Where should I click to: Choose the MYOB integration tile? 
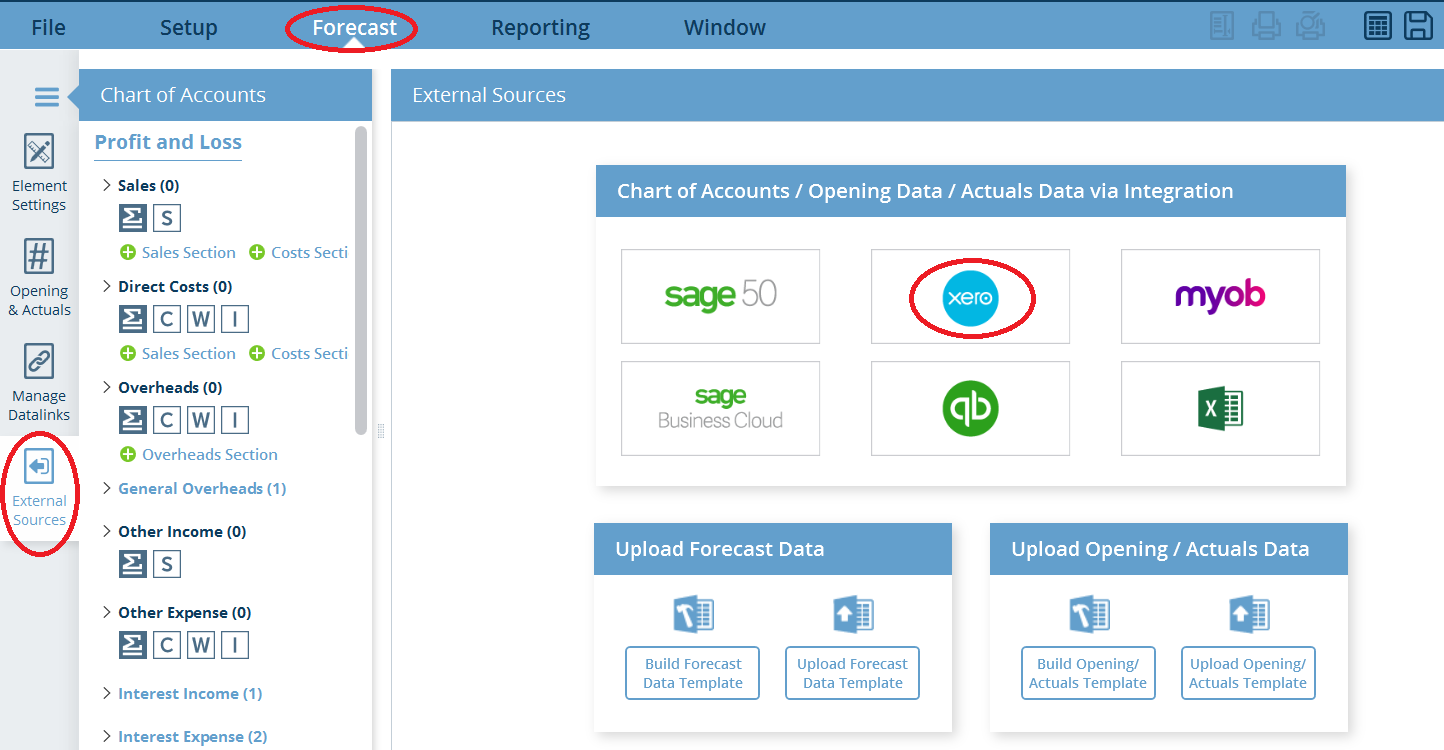tap(1220, 296)
